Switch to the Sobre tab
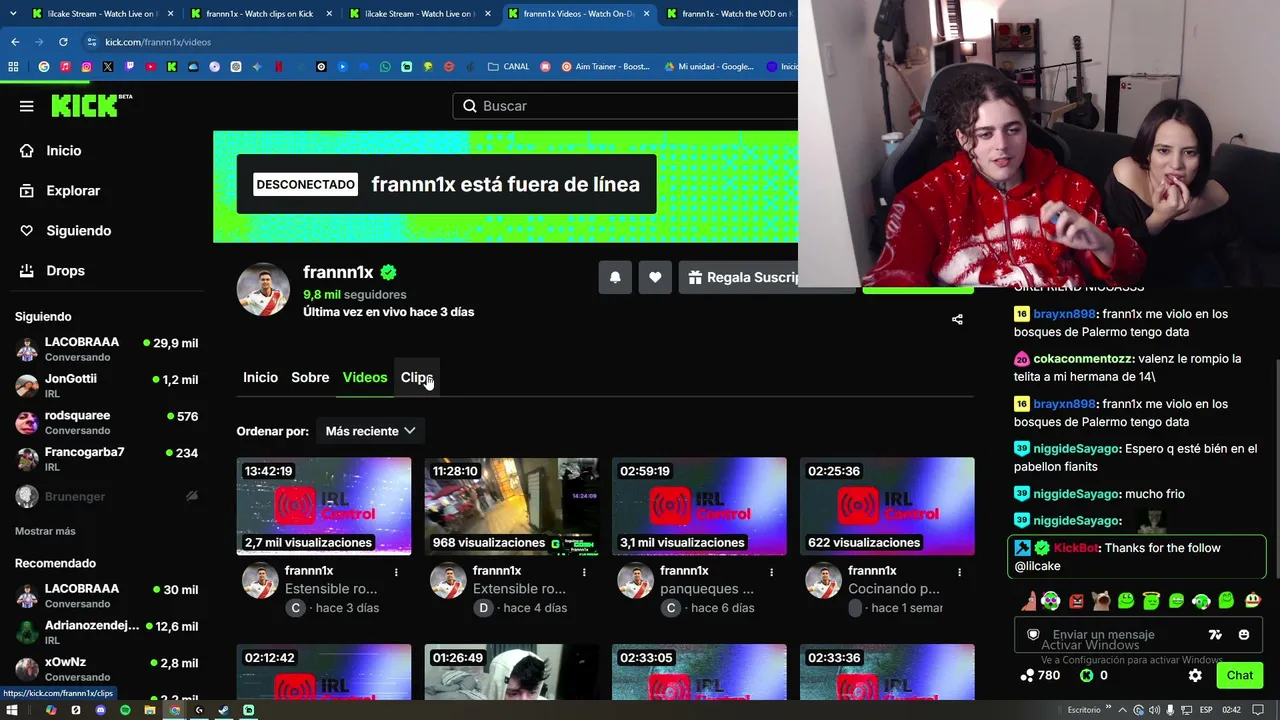This screenshot has width=1280, height=720. pyautogui.click(x=310, y=377)
